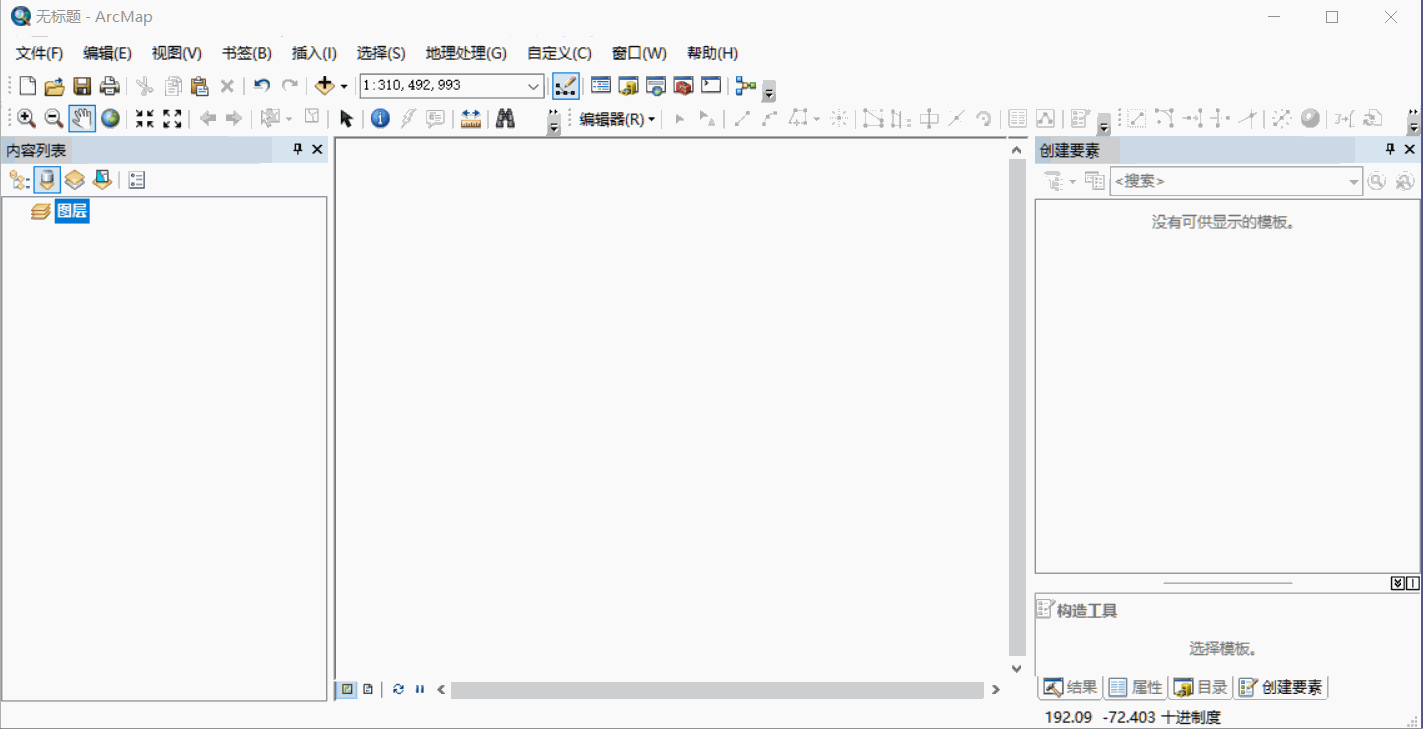Open the Search window icon
1423x729 pixels.
tap(656, 86)
